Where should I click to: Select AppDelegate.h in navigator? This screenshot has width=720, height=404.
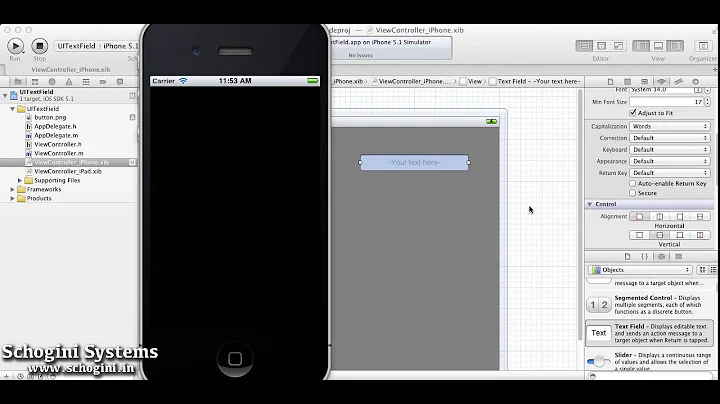click(55, 126)
